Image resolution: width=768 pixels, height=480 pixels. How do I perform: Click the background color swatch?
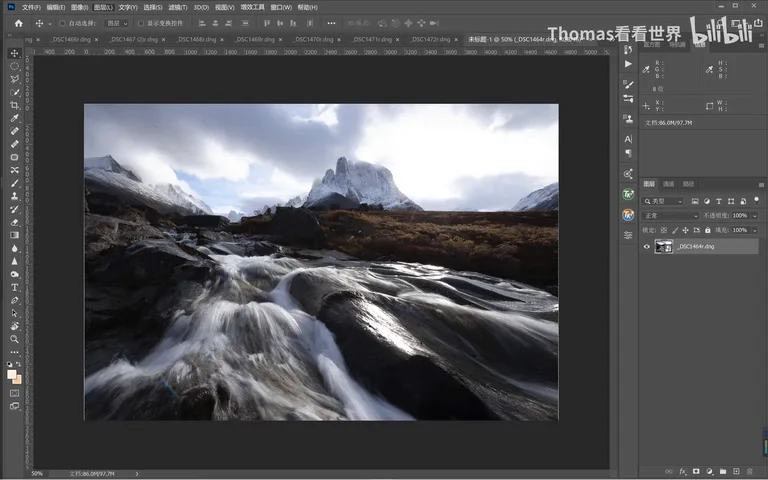[18, 380]
